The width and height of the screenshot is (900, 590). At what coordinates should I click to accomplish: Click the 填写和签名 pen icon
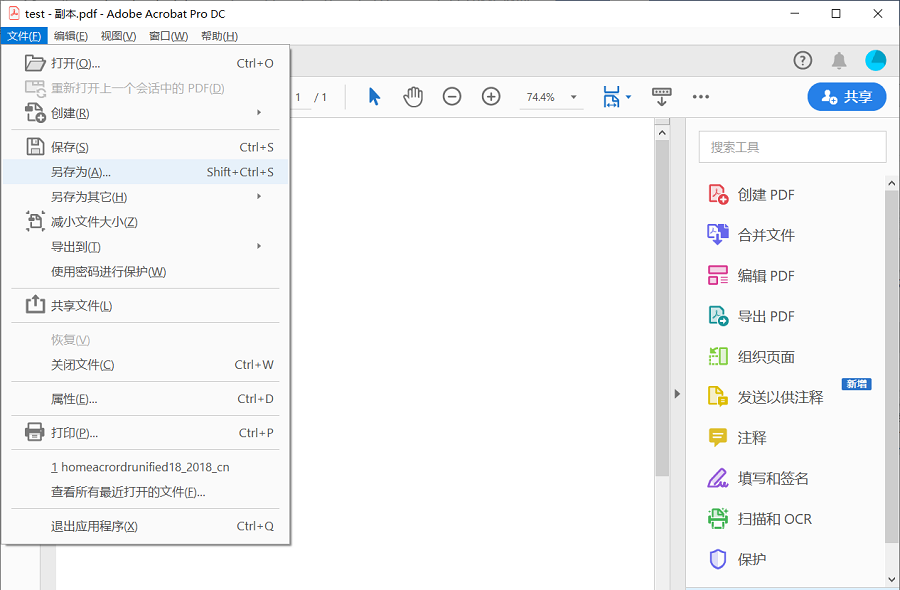point(717,478)
